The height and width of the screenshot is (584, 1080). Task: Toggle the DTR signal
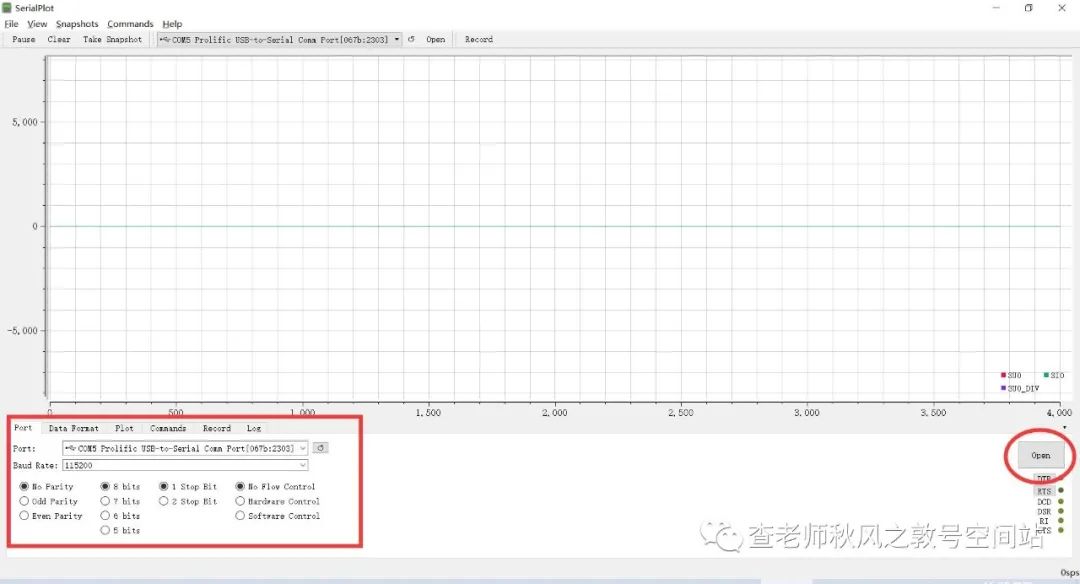click(x=1046, y=478)
